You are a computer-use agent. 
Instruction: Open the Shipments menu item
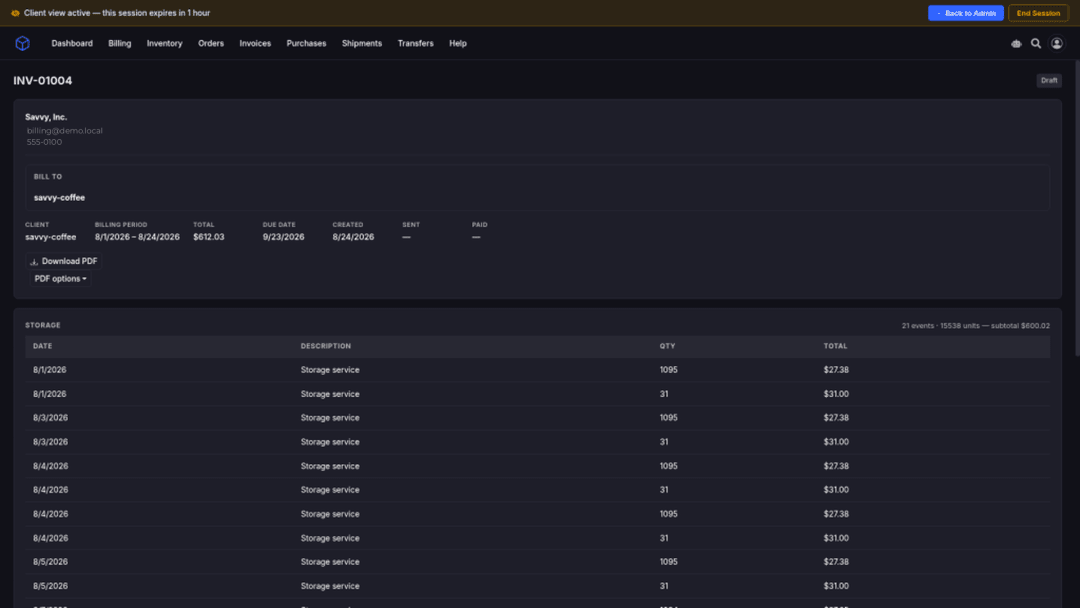coord(362,43)
